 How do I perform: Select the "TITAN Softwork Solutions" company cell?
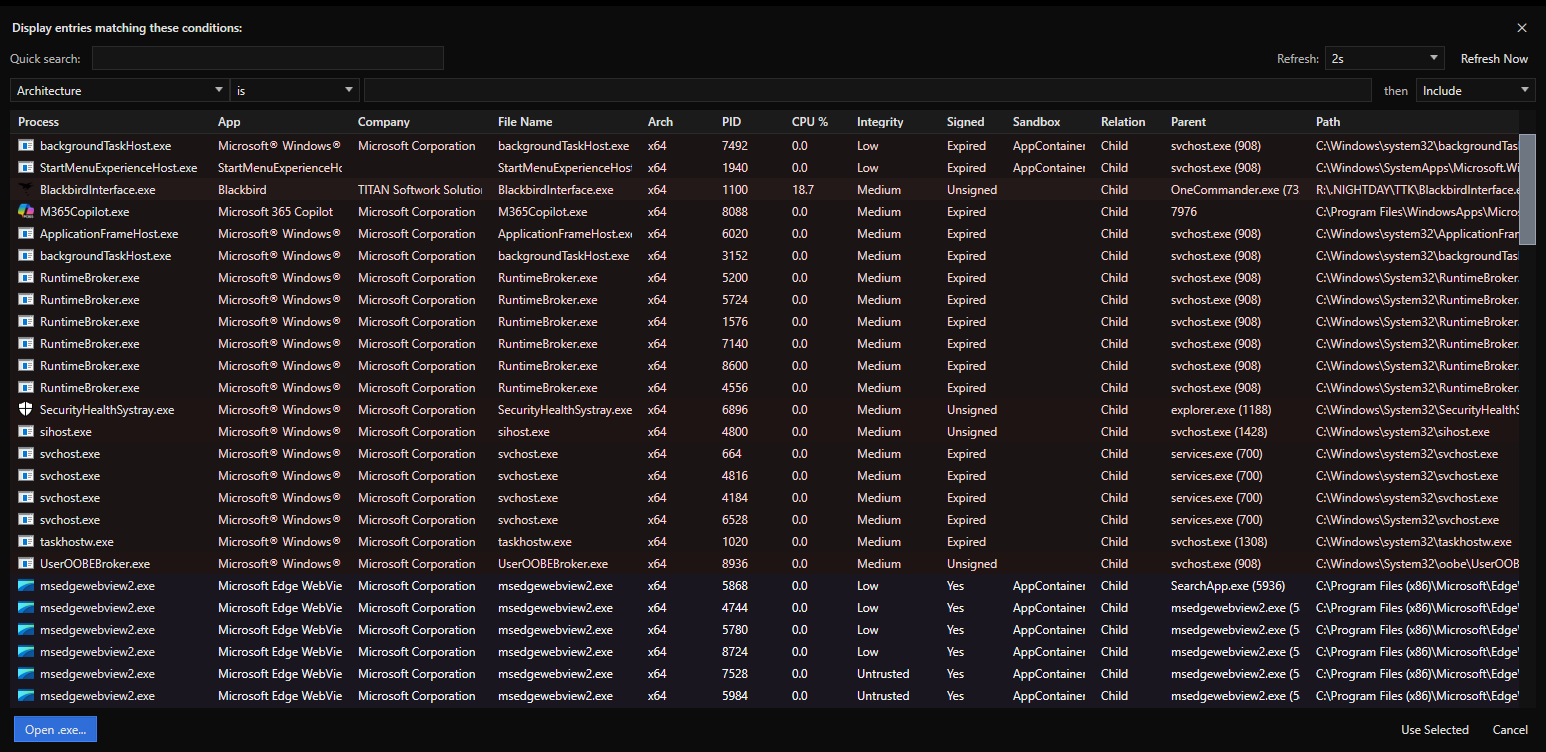click(x=421, y=190)
